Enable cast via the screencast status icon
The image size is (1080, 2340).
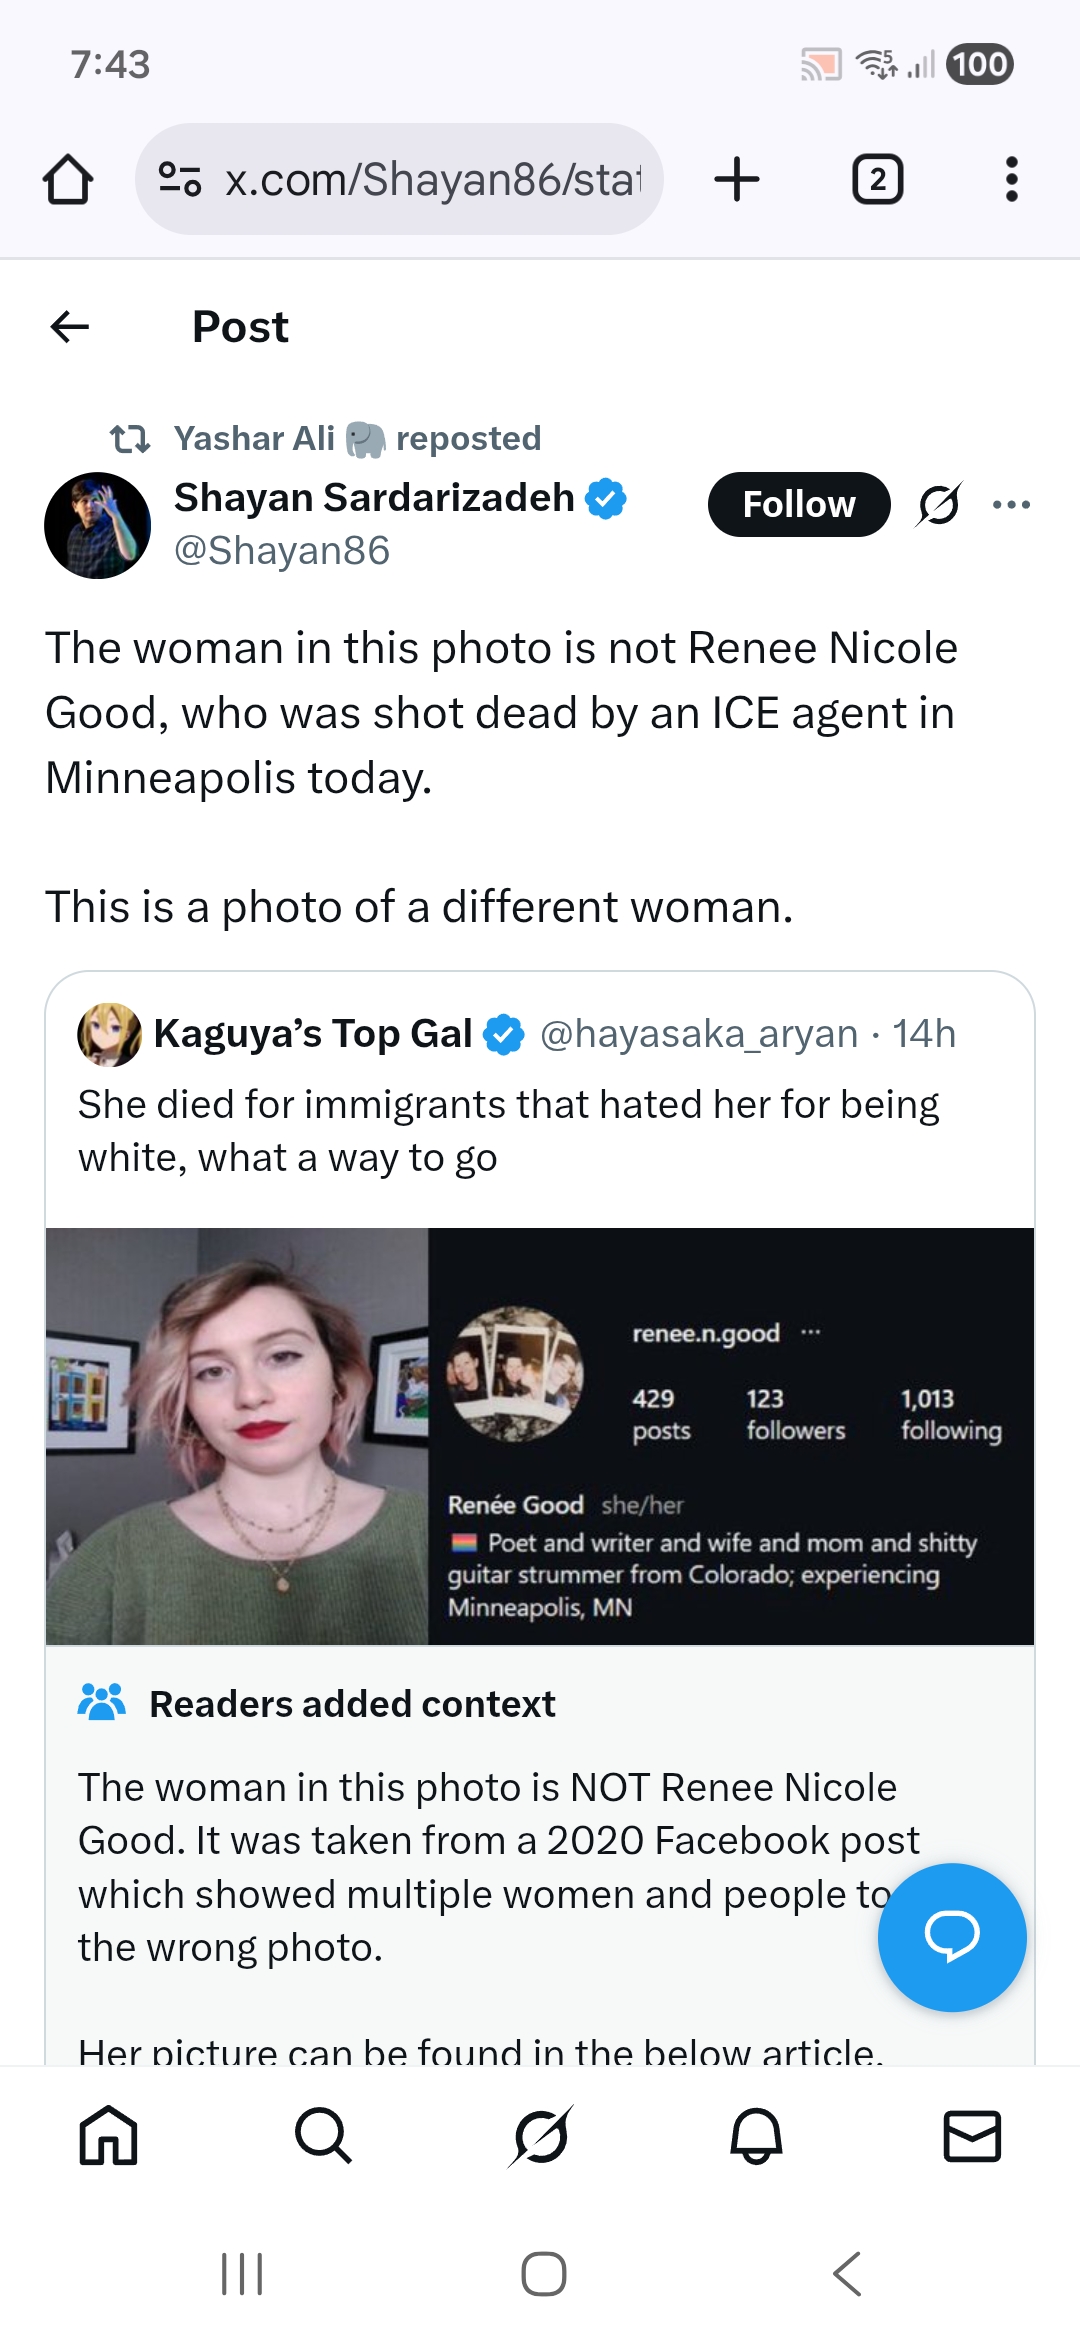[822, 63]
